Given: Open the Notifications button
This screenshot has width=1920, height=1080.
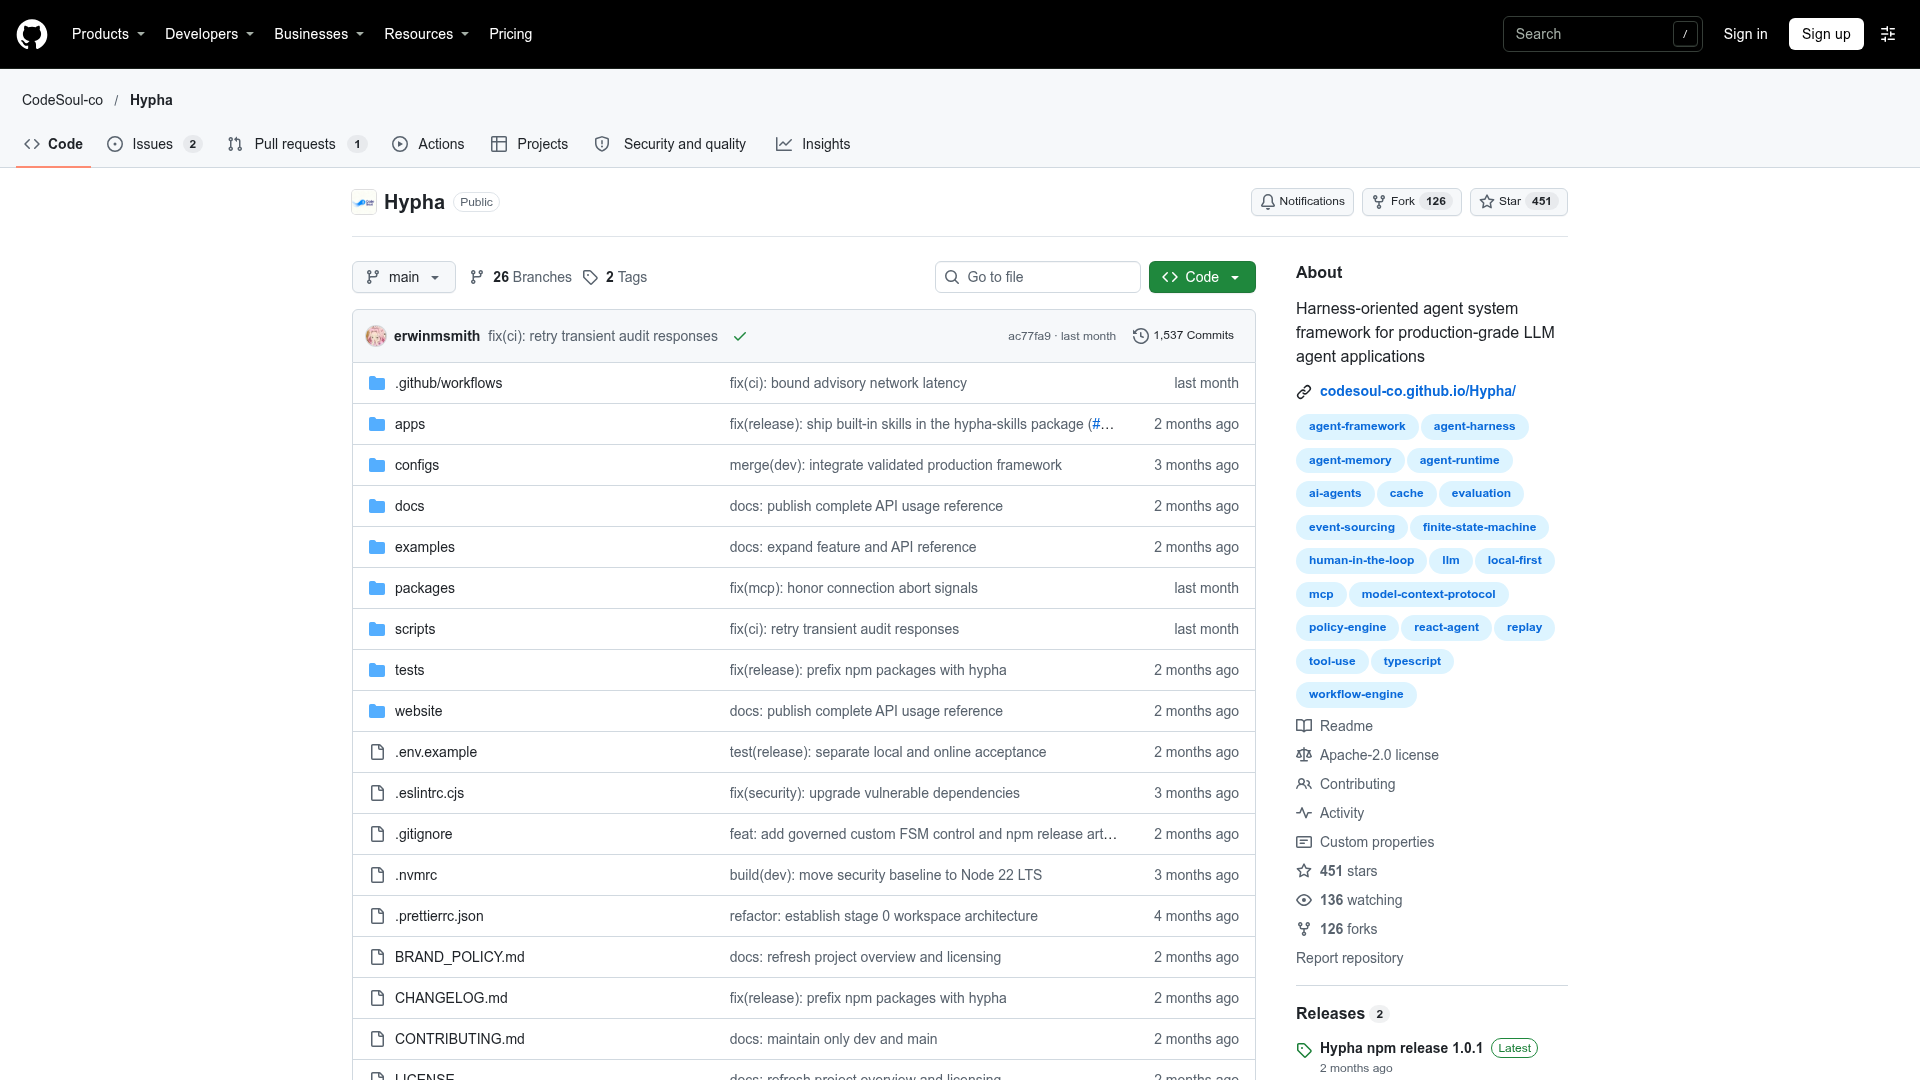Looking at the screenshot, I should (x=1302, y=202).
